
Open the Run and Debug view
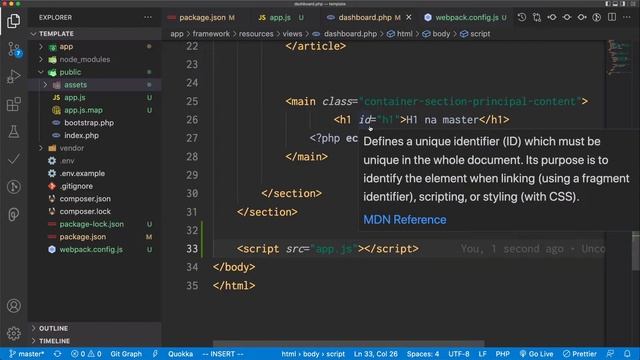13,76
